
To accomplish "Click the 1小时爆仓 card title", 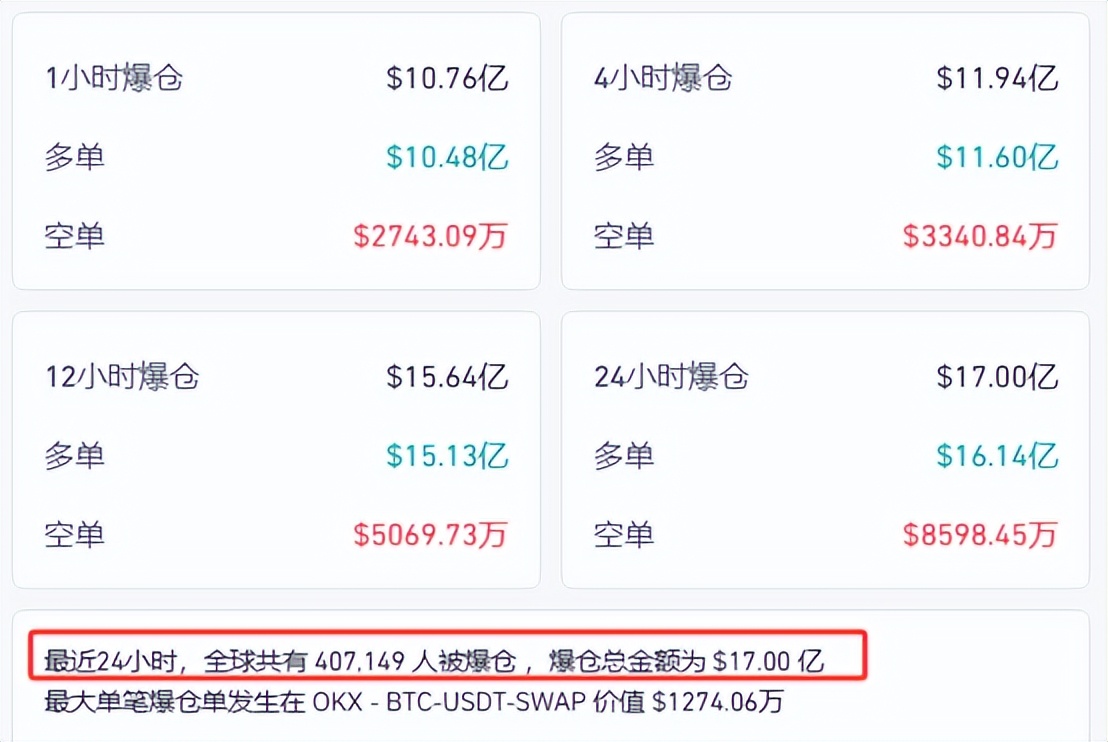I will 114,78.
